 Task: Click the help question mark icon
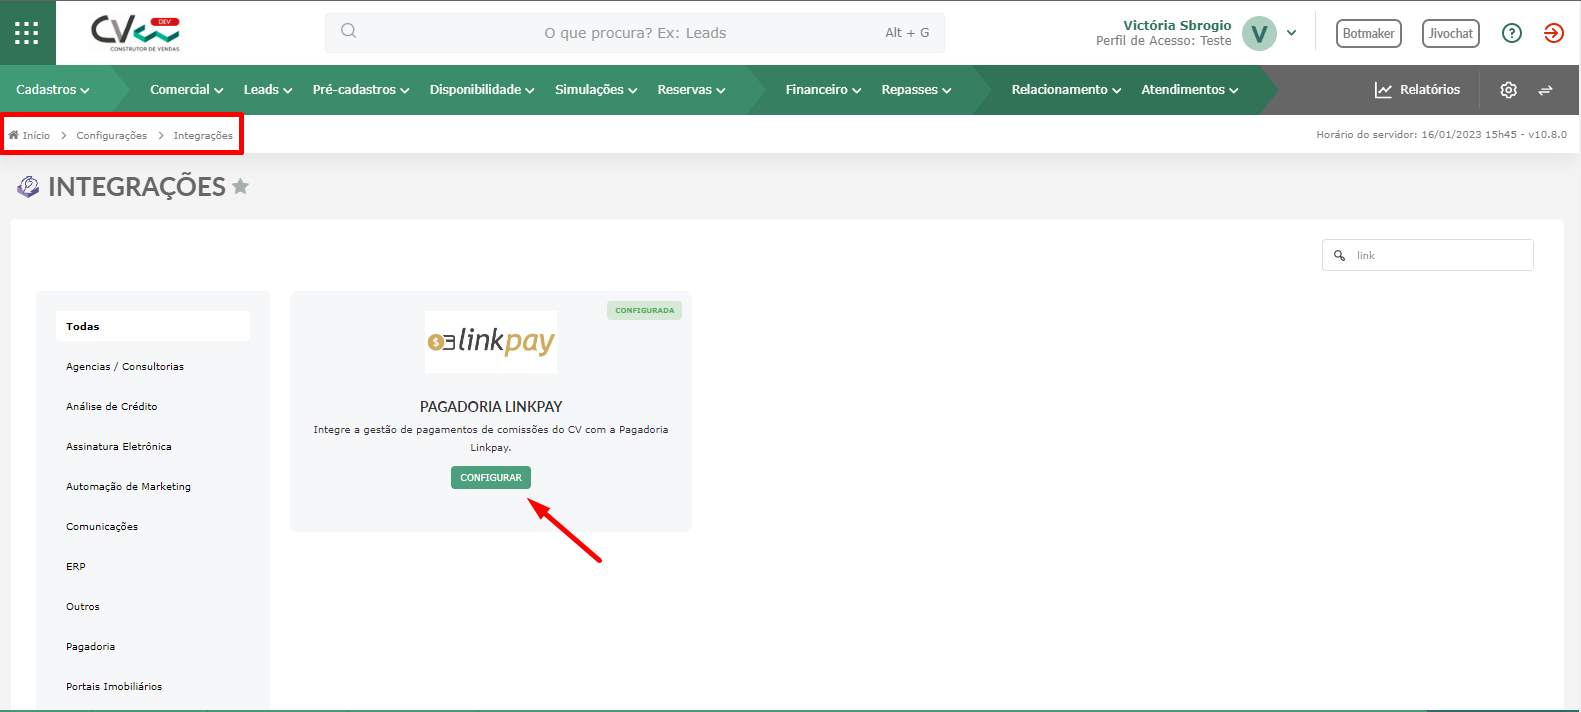pyautogui.click(x=1512, y=33)
